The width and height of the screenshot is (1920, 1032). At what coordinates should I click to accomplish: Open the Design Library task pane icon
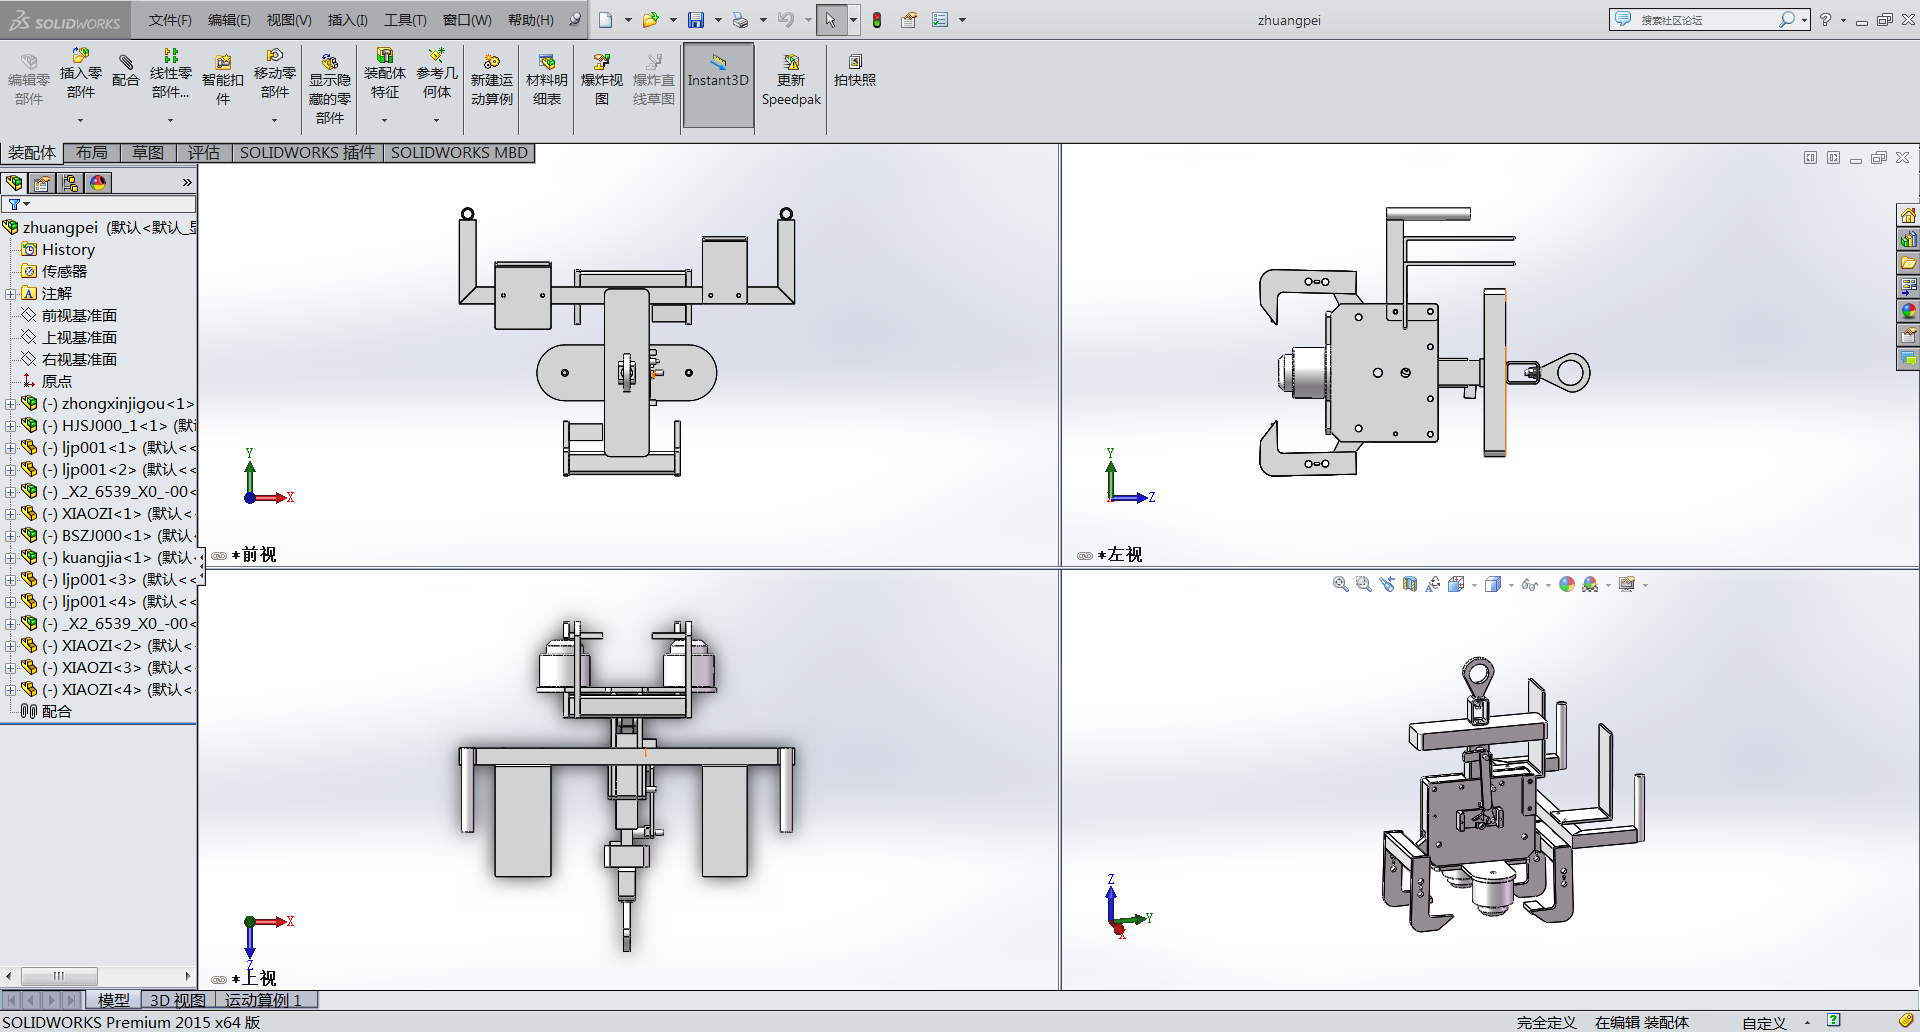(1908, 239)
